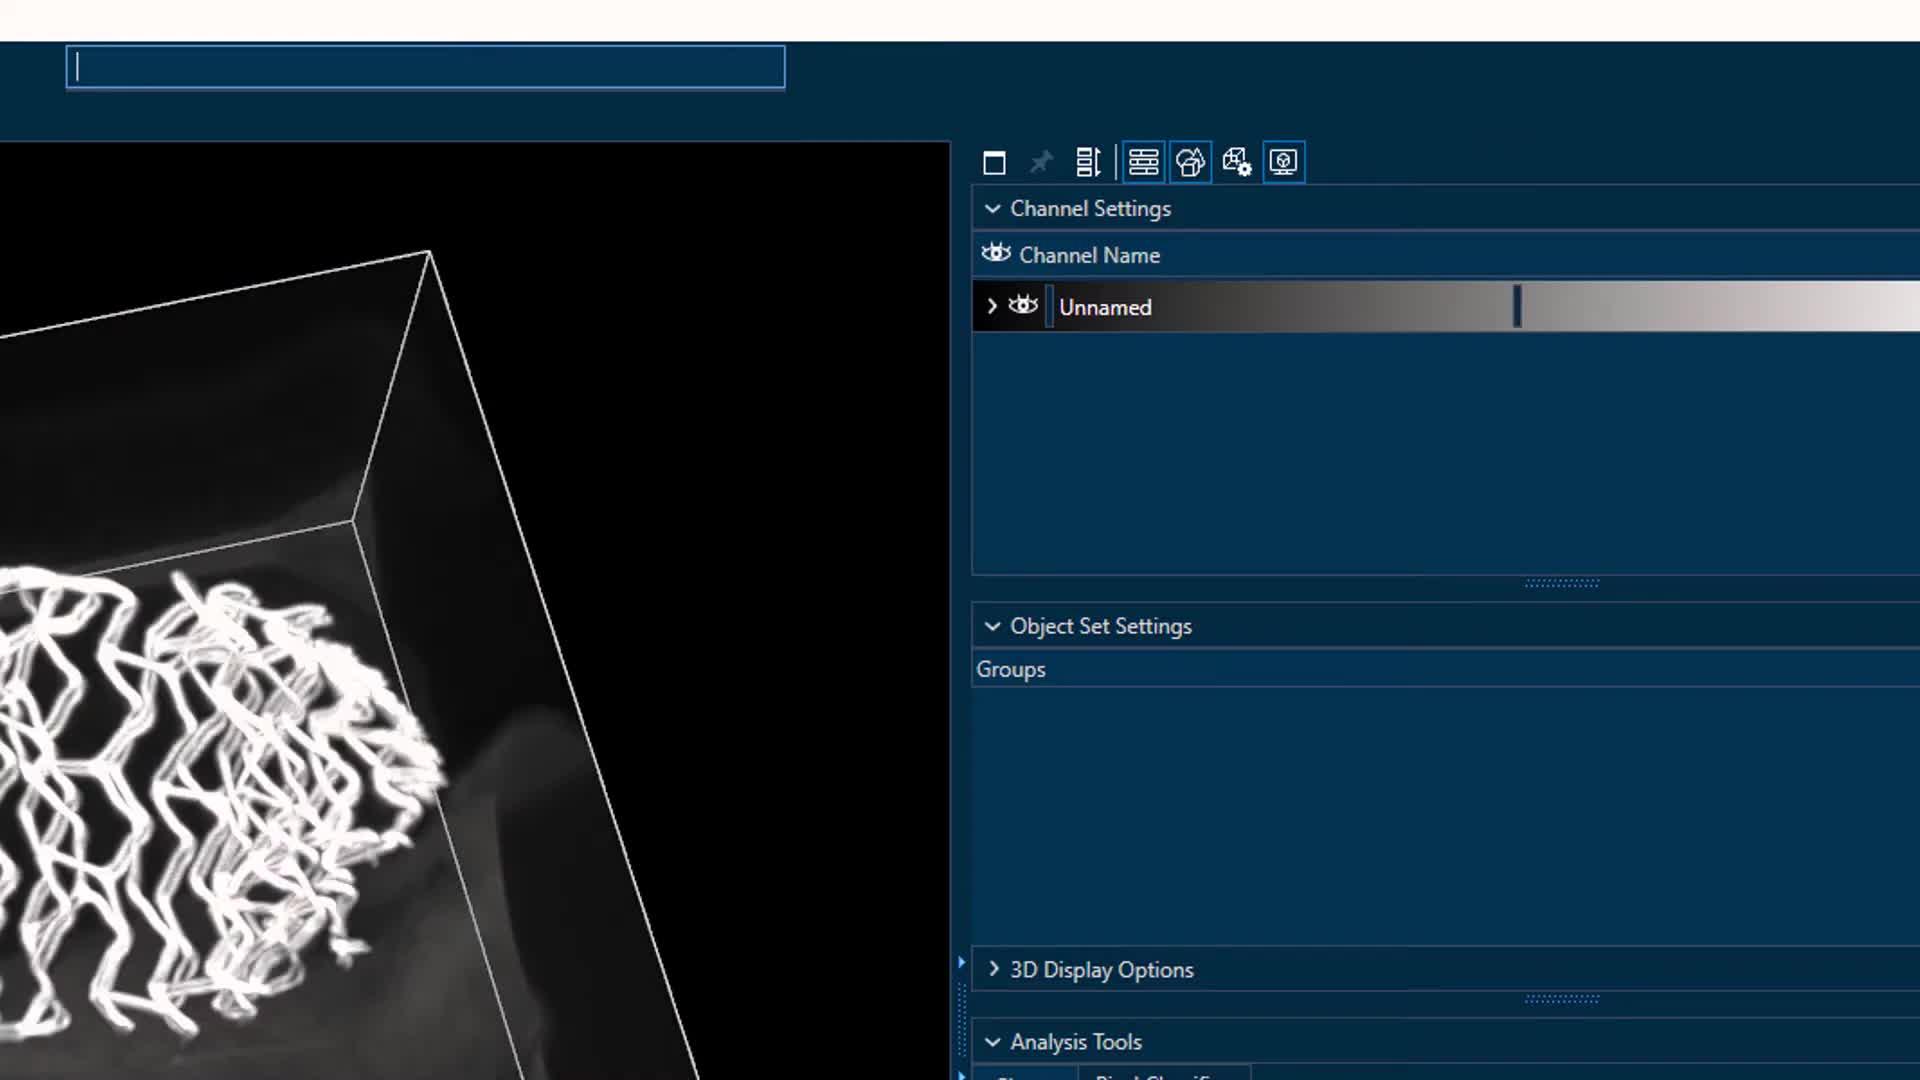Toggle the 3D objects shapes icon
The height and width of the screenshot is (1080, 1920).
pos(1190,162)
